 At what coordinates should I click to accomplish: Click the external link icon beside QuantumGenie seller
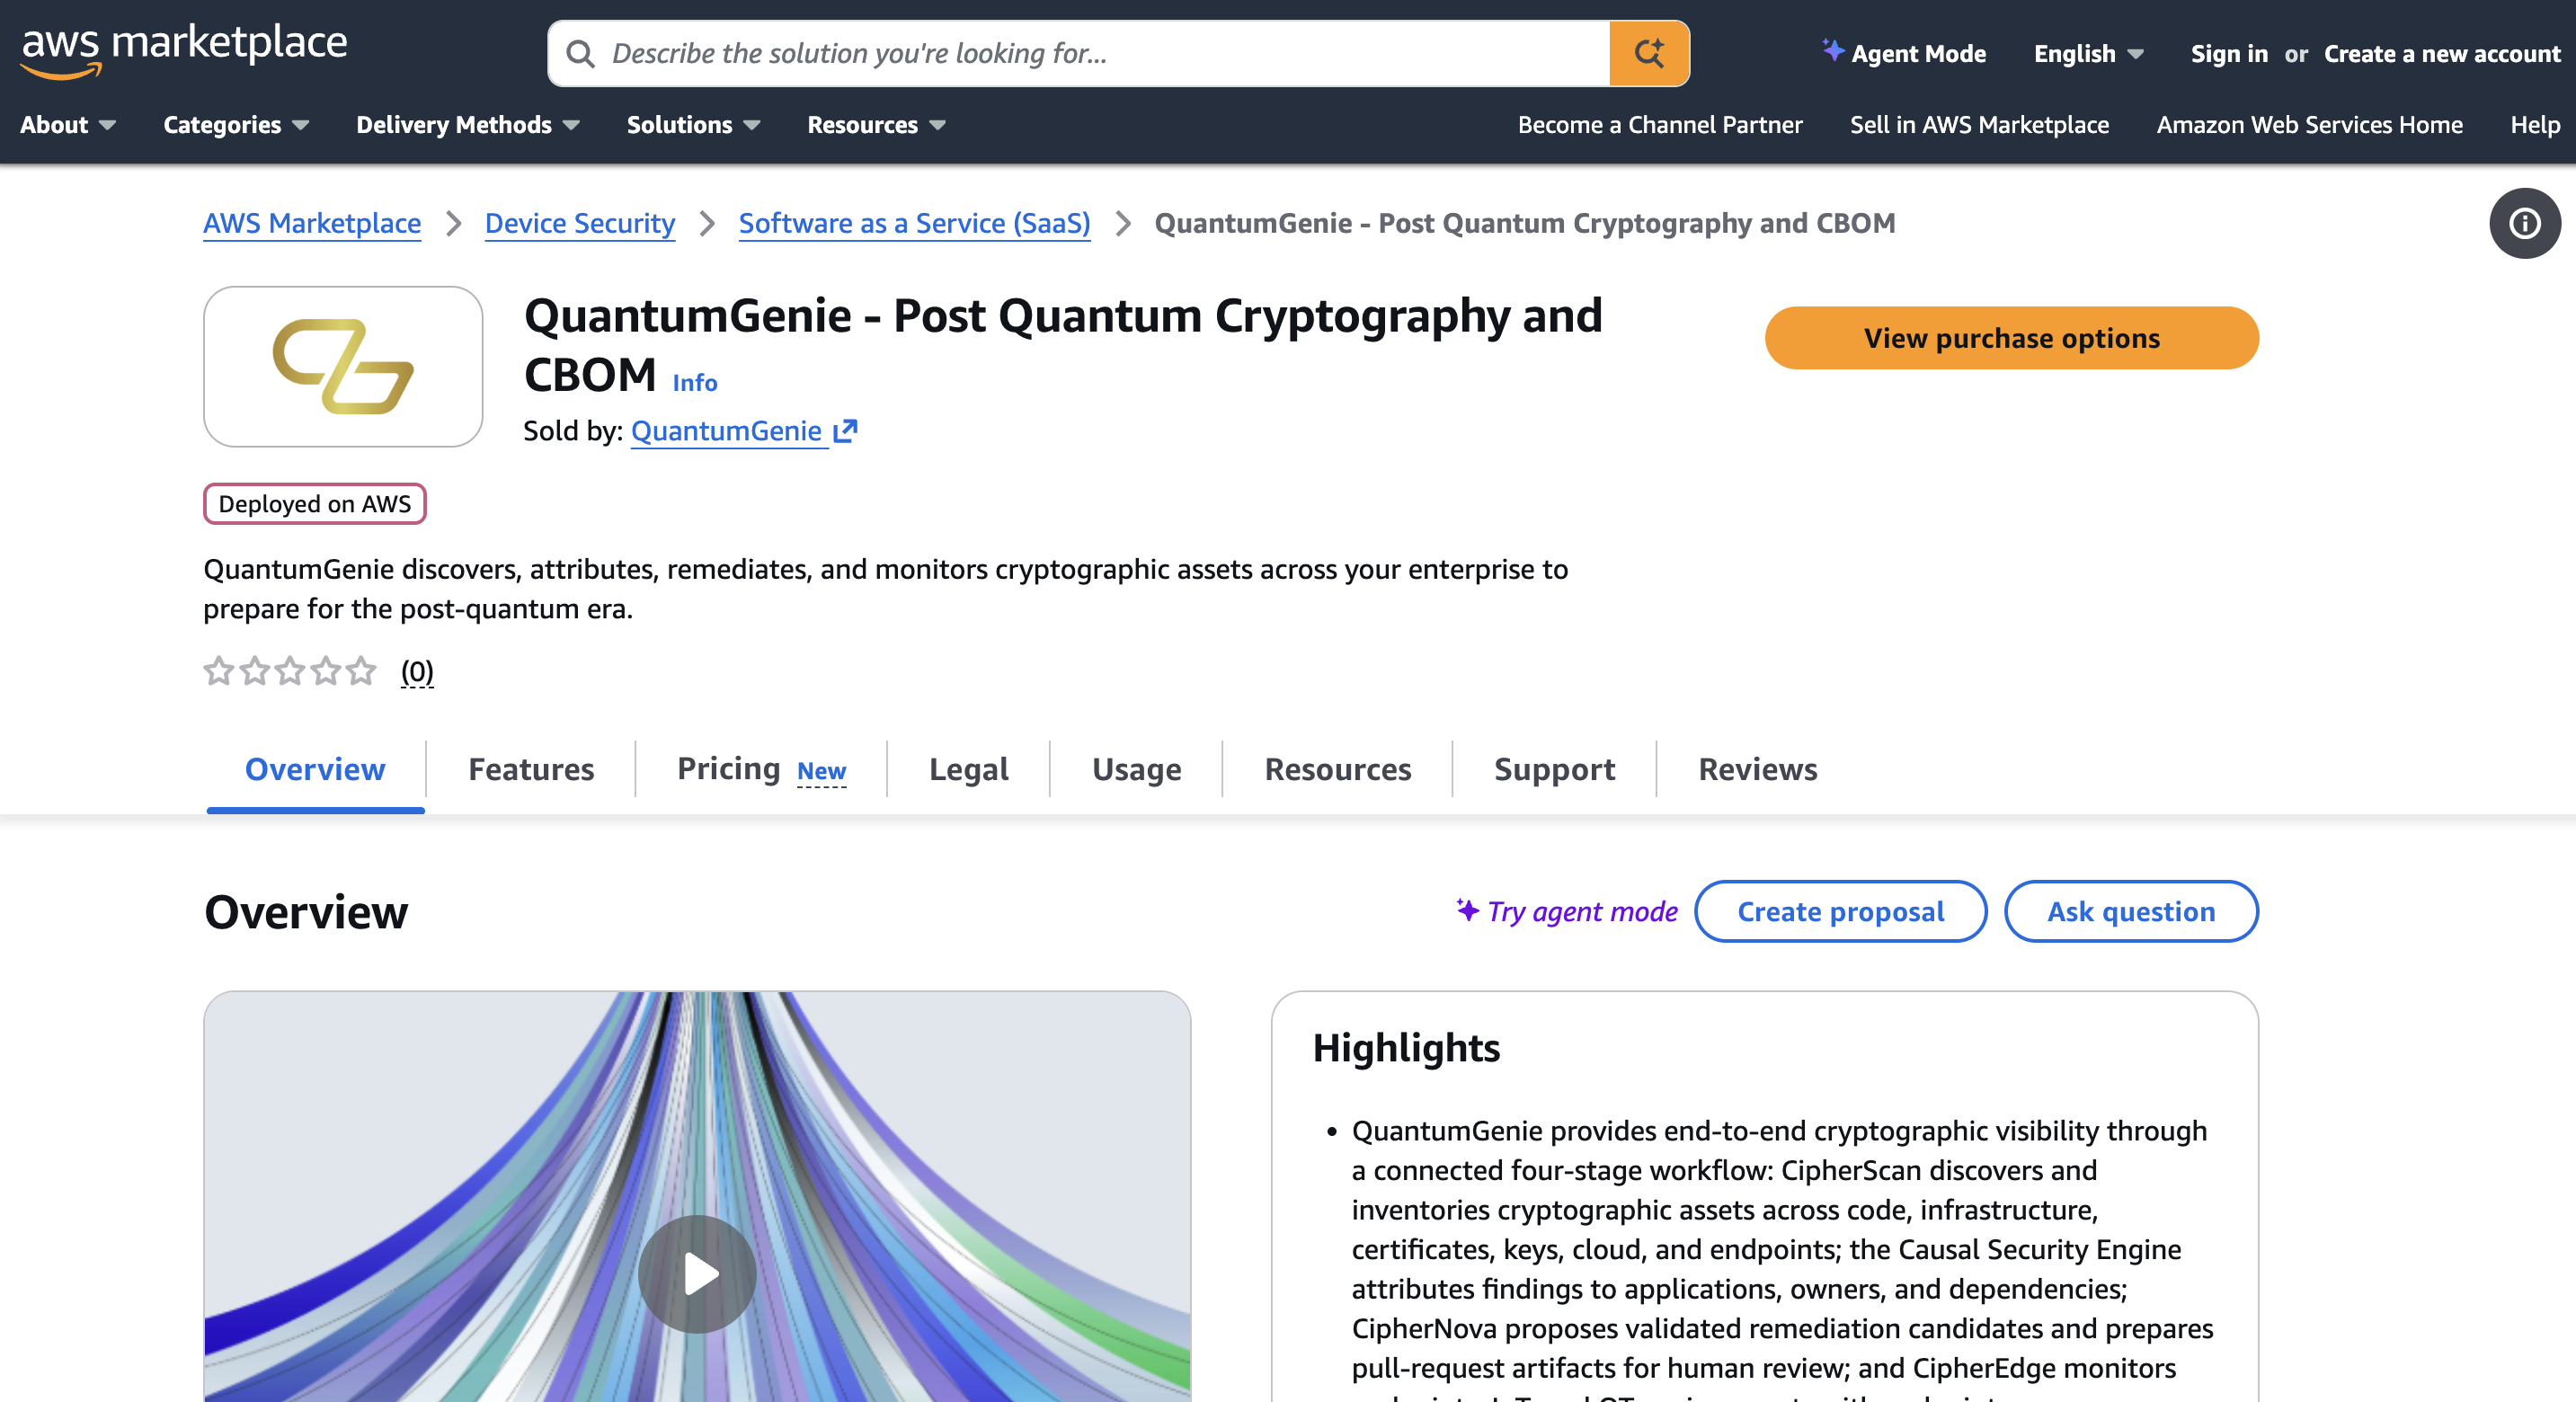point(846,431)
